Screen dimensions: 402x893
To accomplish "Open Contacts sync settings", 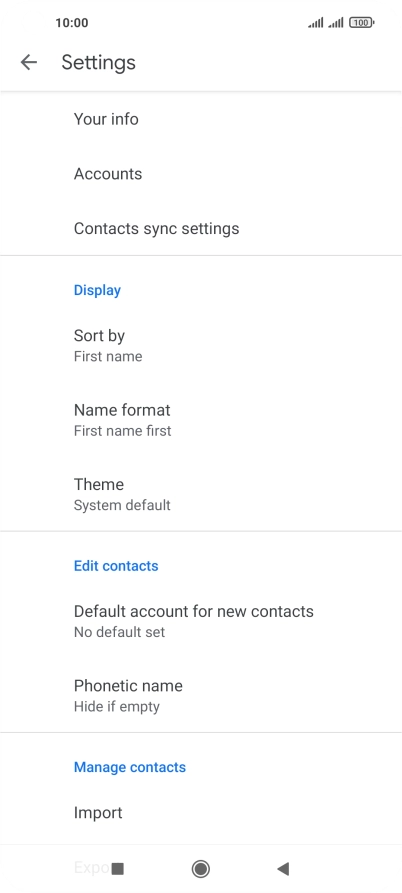I will pyautogui.click(x=201, y=228).
